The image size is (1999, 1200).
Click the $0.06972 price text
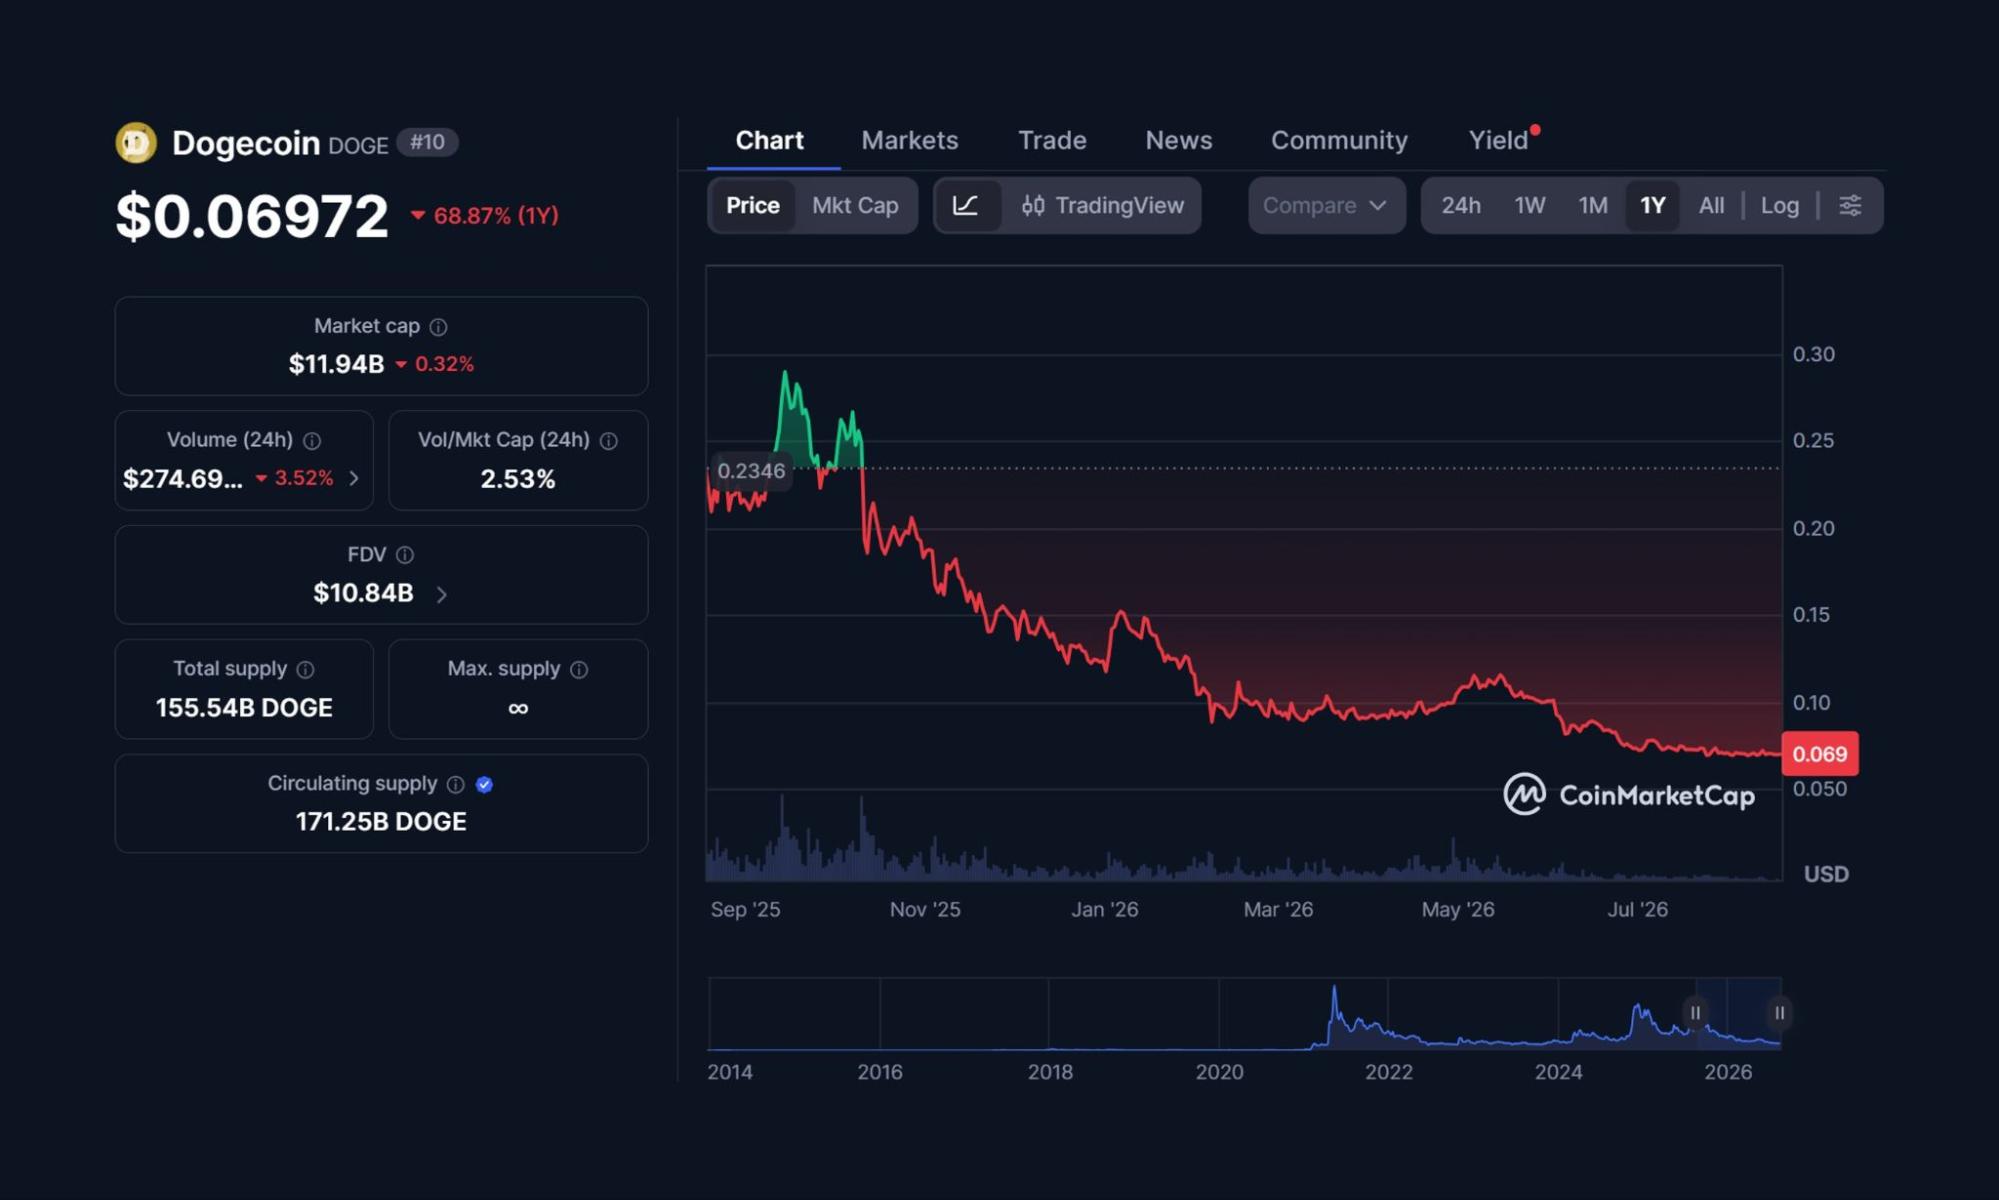[252, 216]
